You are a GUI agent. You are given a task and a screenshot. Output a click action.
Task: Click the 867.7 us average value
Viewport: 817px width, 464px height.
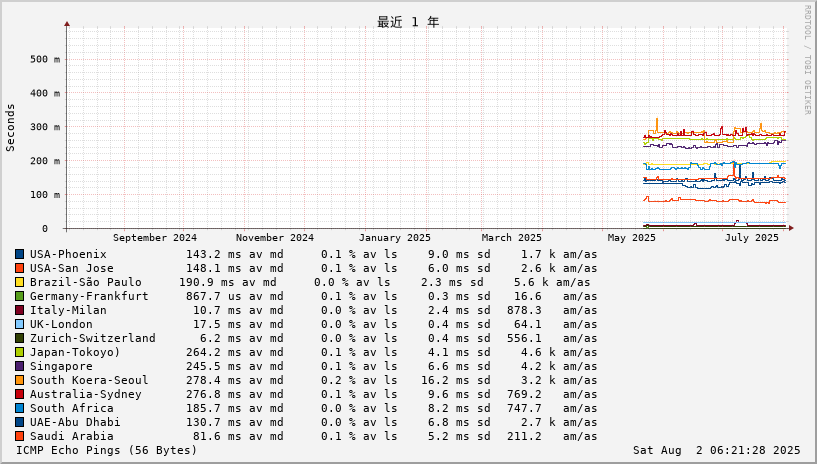pos(214,296)
